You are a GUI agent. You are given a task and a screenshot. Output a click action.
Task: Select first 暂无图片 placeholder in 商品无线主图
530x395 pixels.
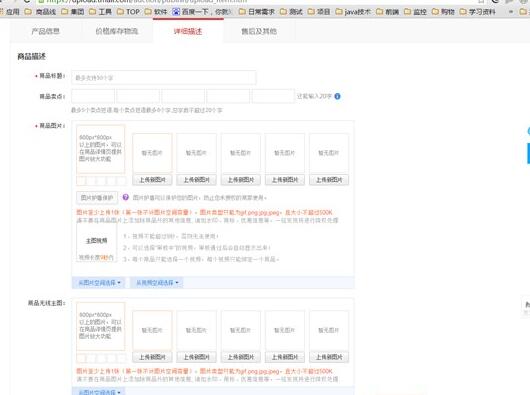(152, 330)
